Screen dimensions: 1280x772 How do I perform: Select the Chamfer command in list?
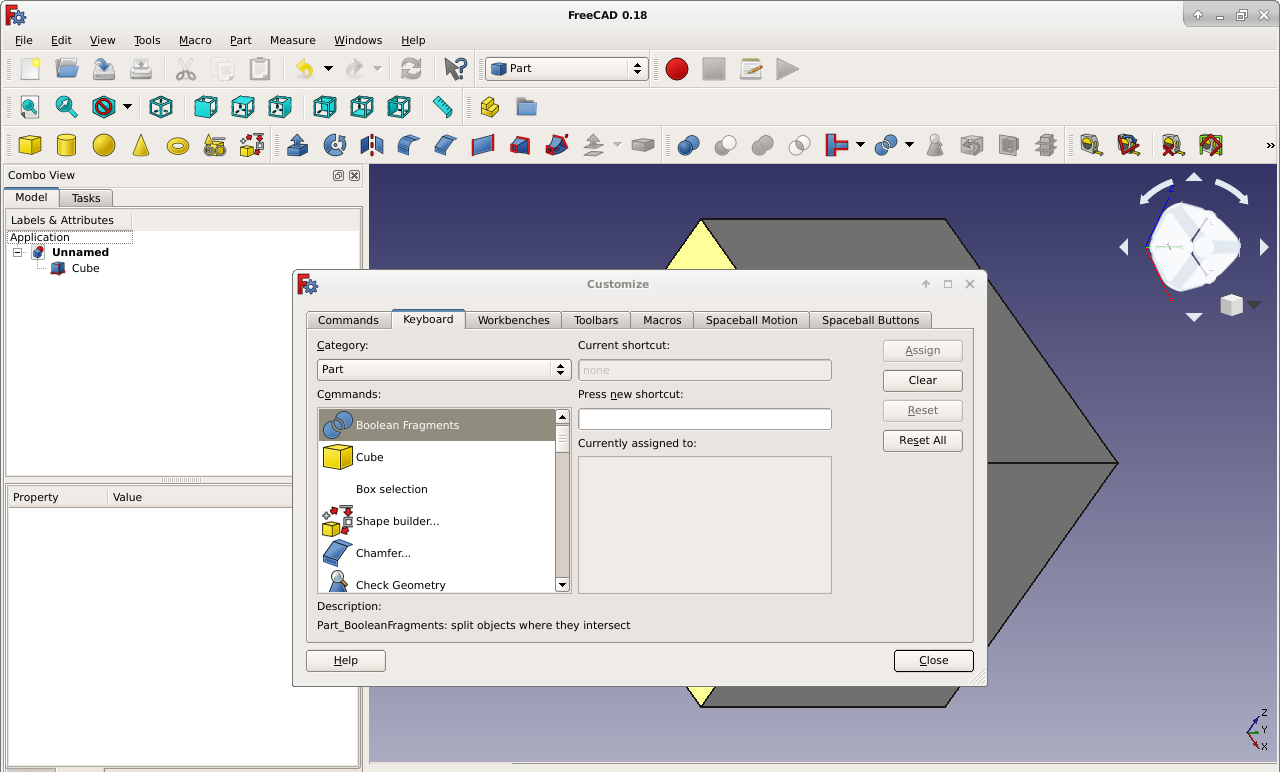click(x=437, y=553)
